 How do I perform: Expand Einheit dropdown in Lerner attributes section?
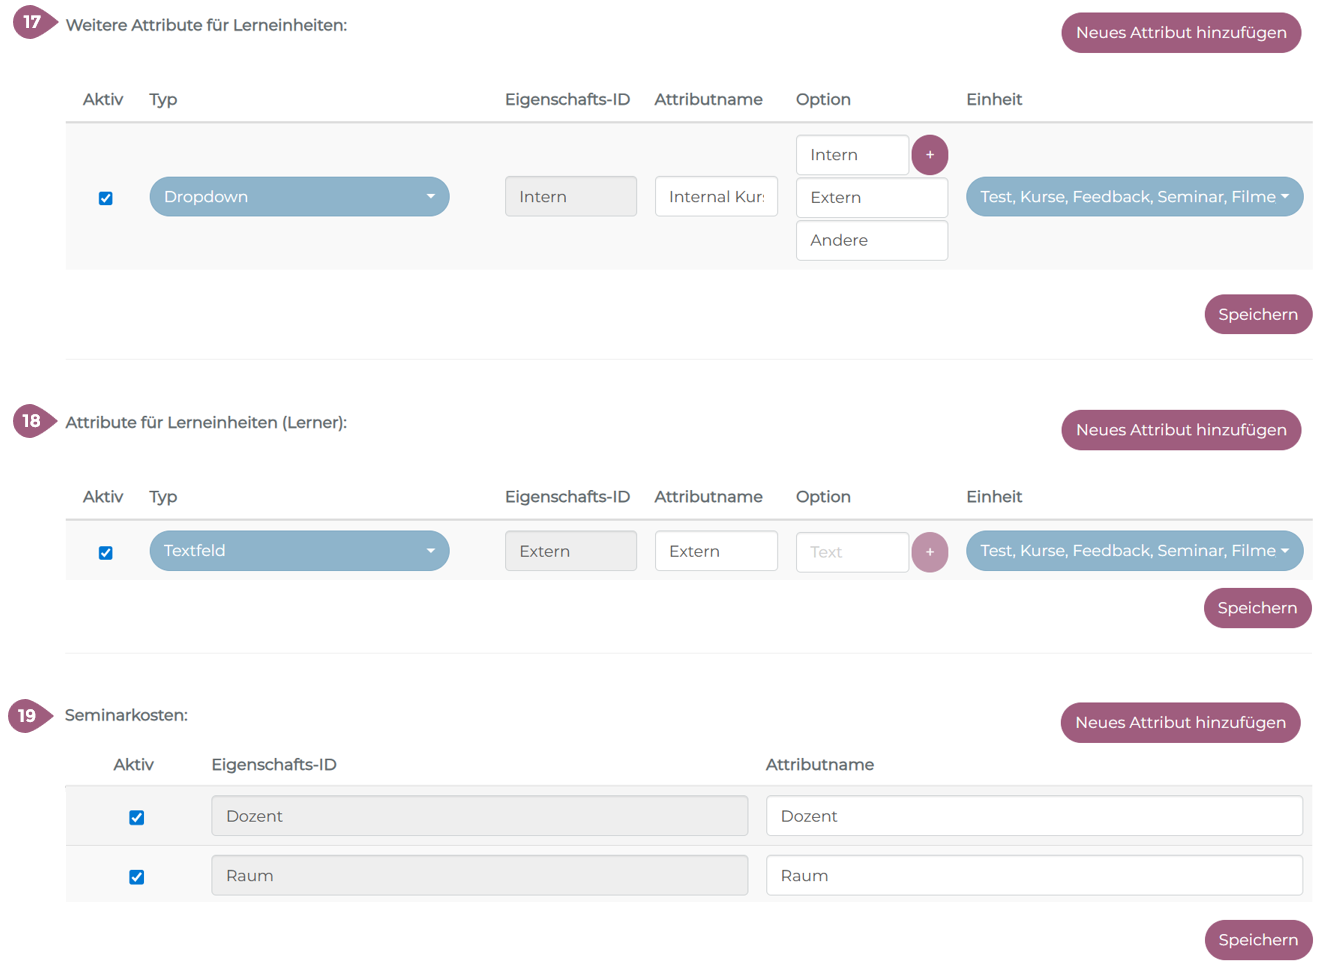(x=1133, y=551)
